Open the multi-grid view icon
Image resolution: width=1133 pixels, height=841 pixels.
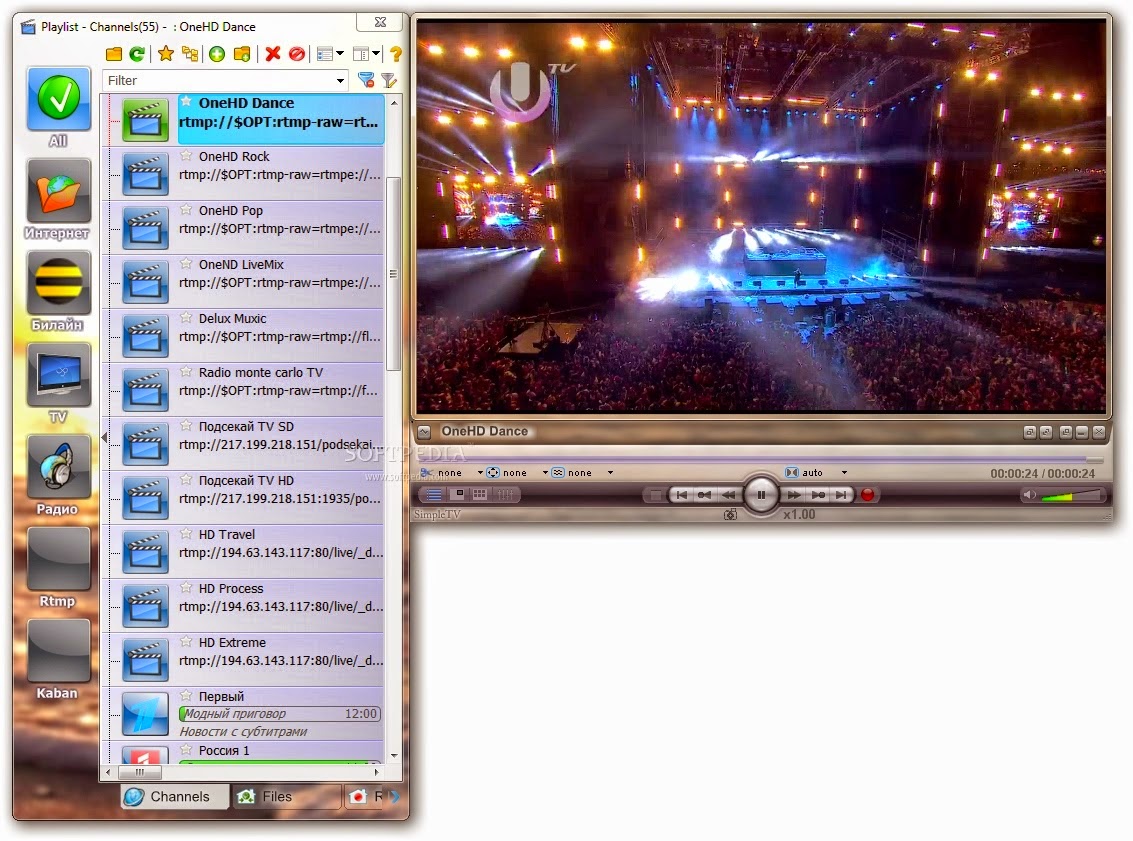coord(480,494)
